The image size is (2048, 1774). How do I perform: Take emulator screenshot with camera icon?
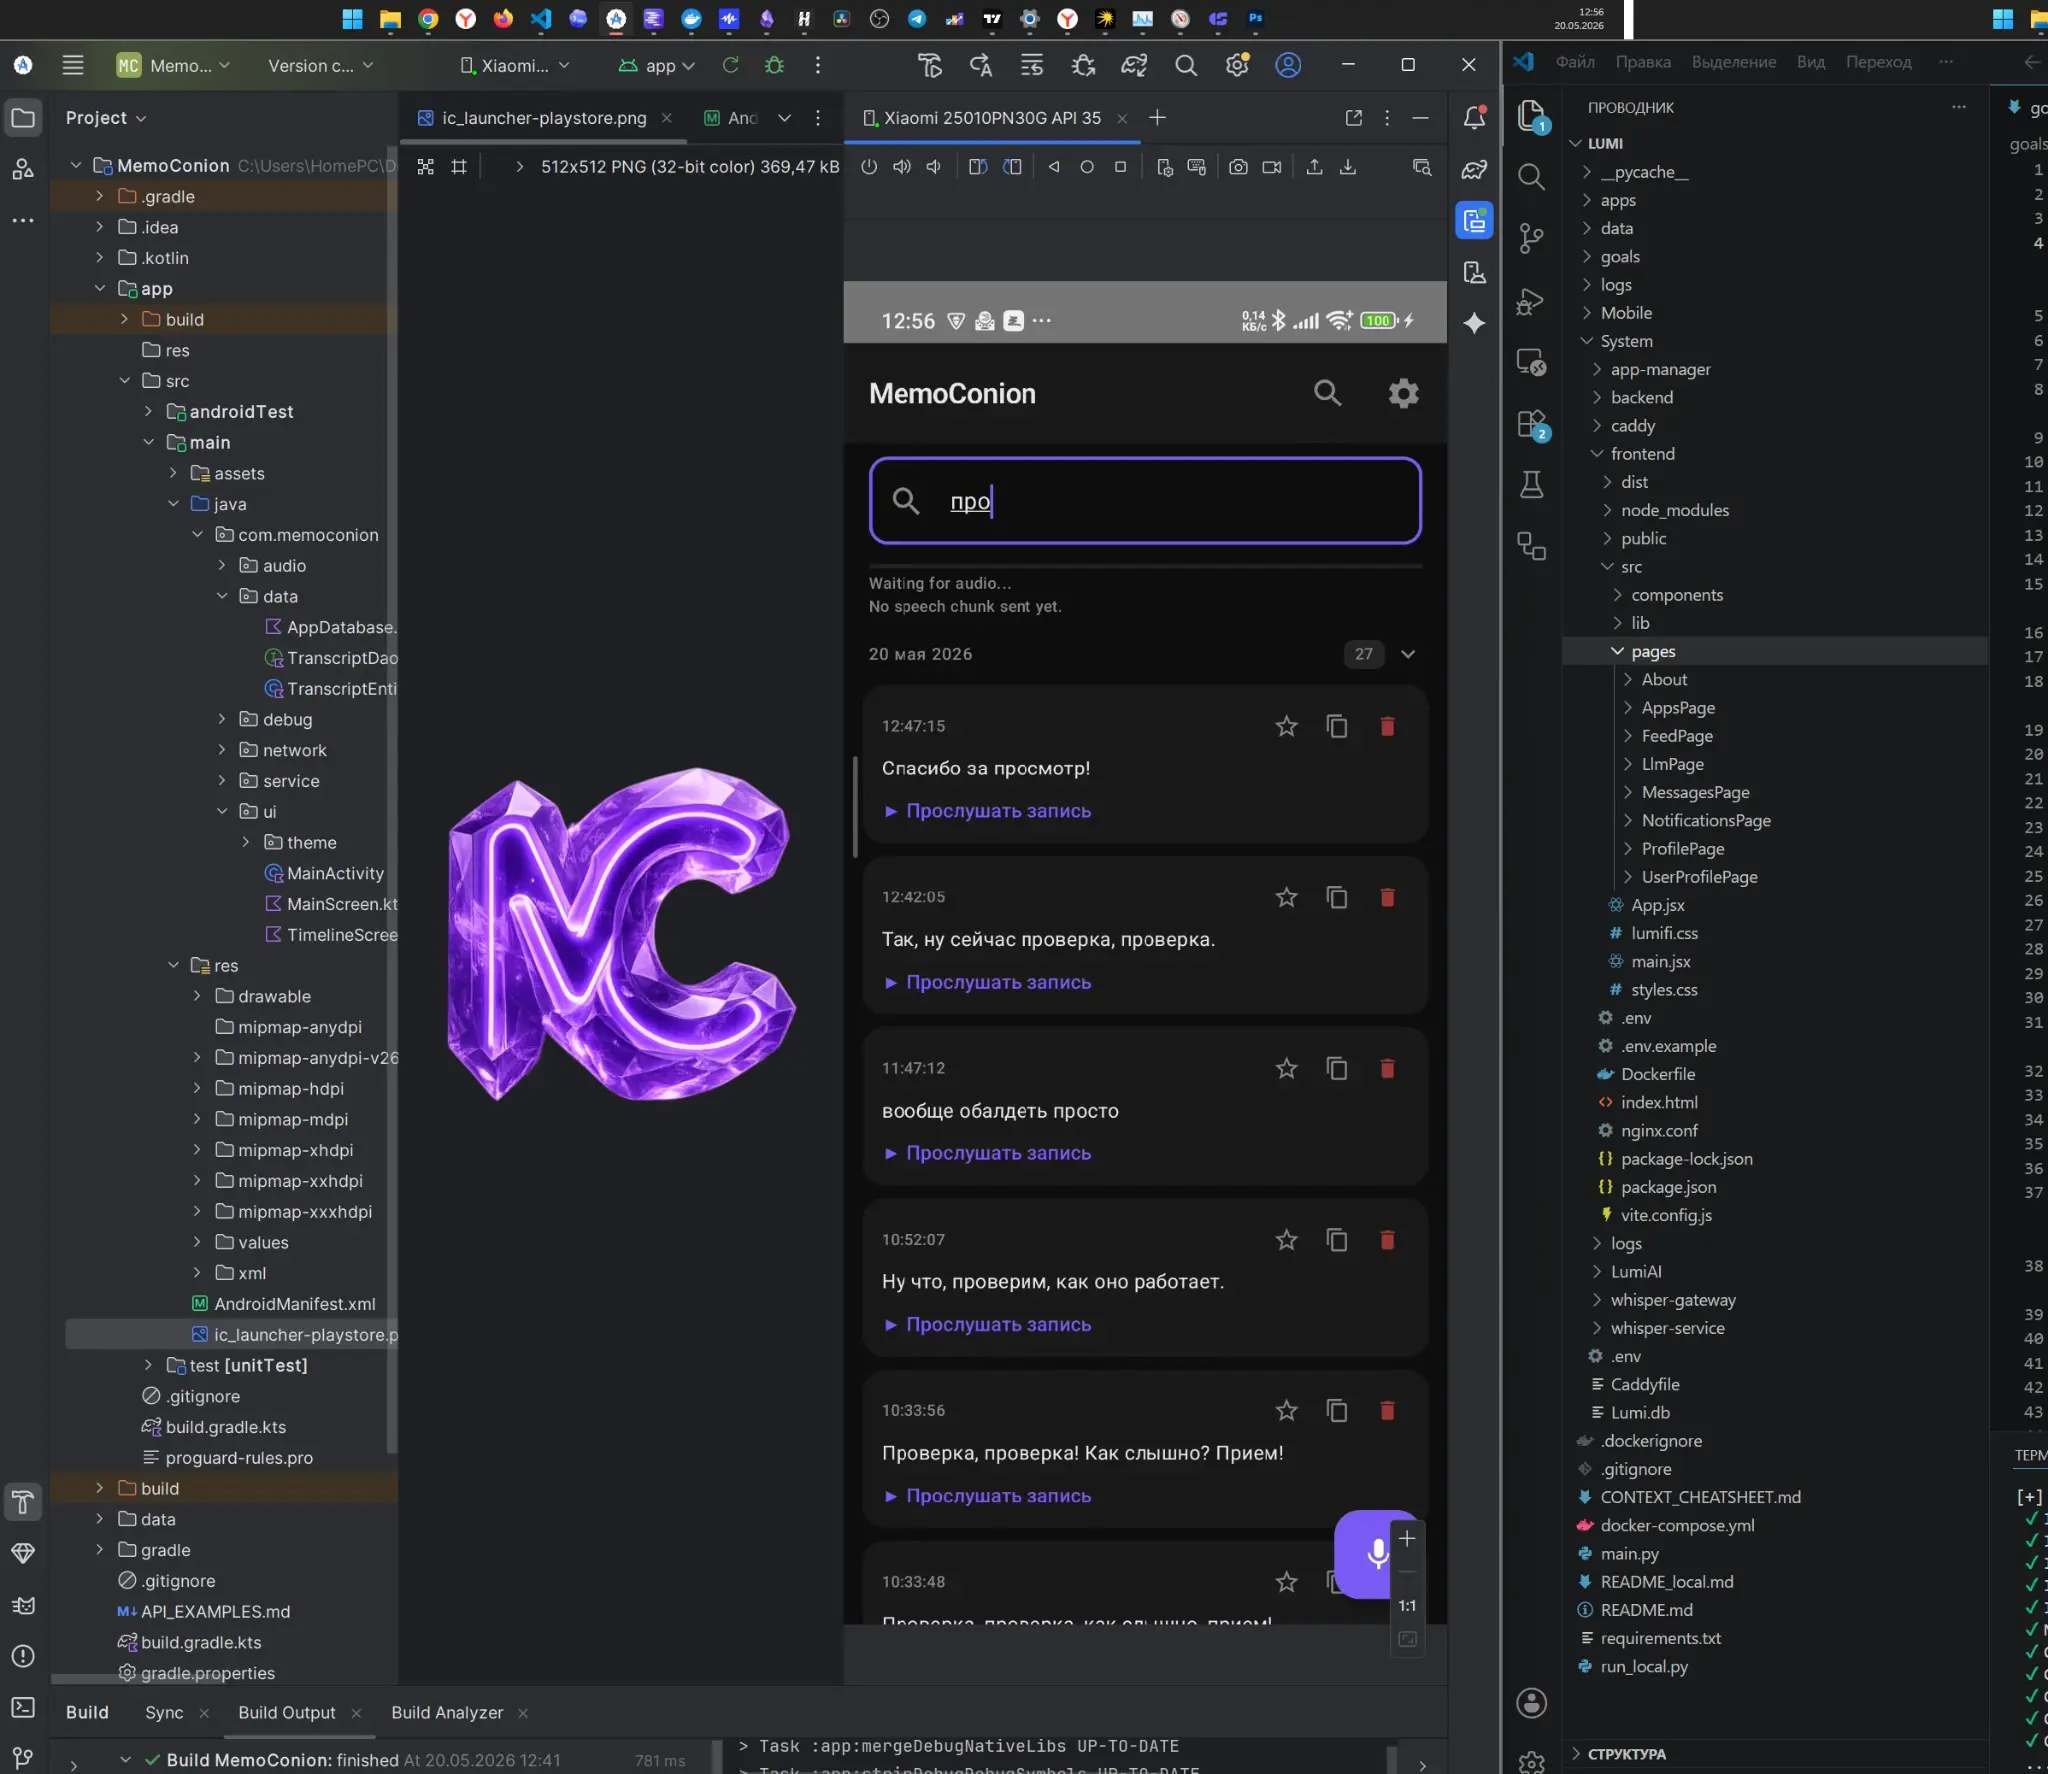(1238, 167)
